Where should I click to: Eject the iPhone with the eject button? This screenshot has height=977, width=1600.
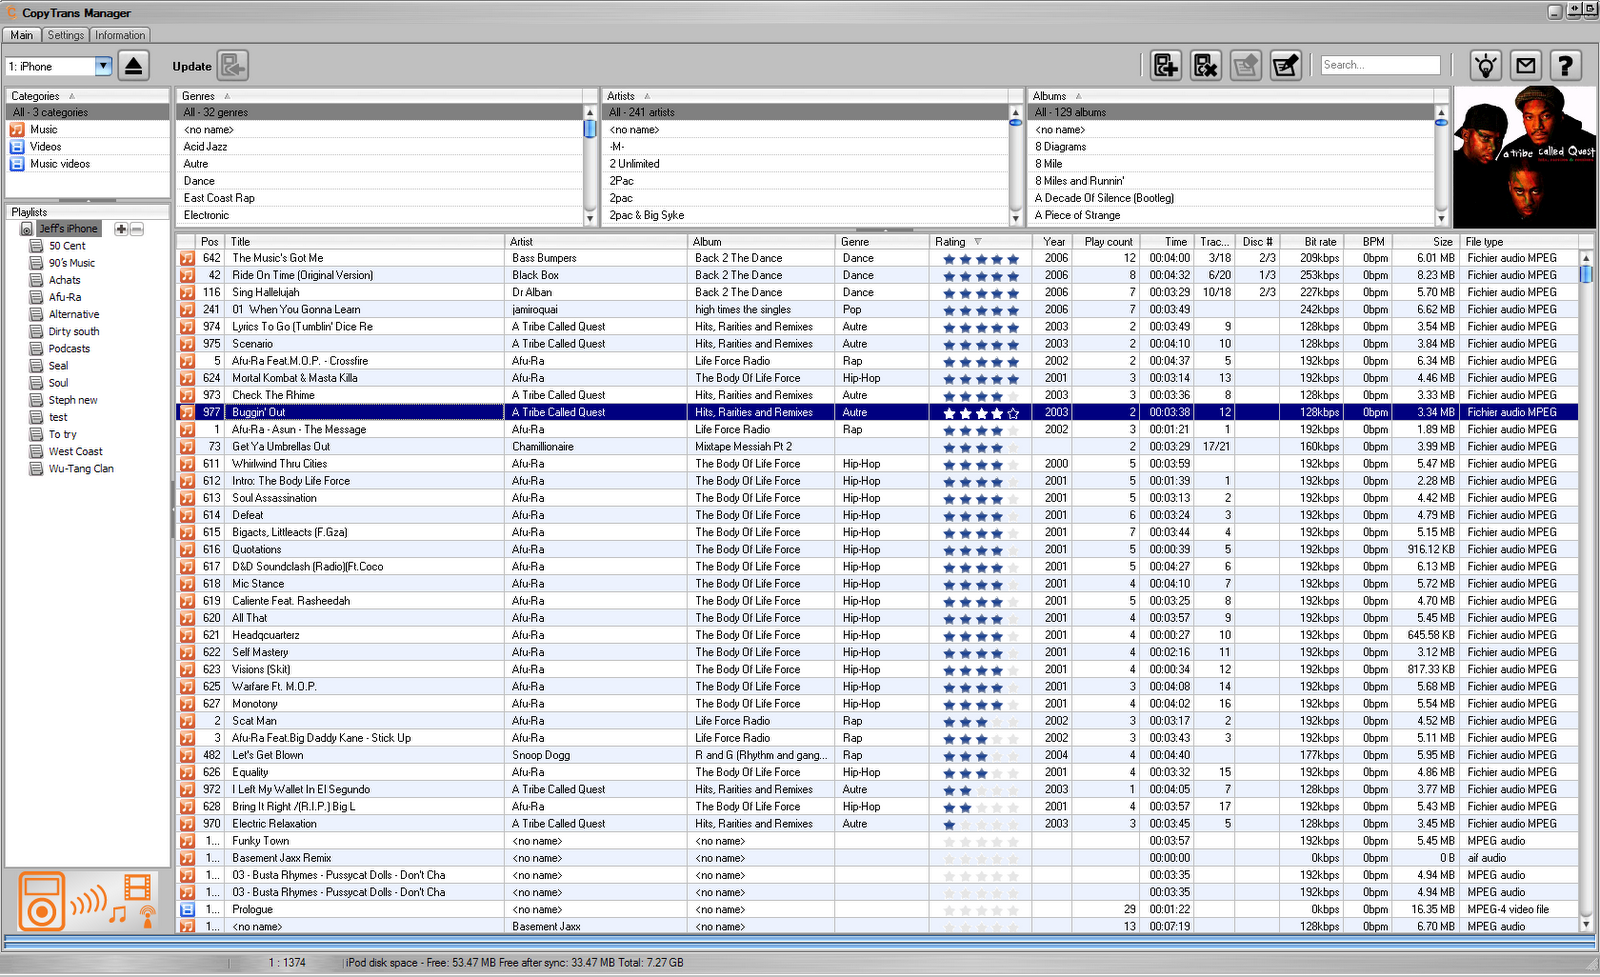coord(133,66)
